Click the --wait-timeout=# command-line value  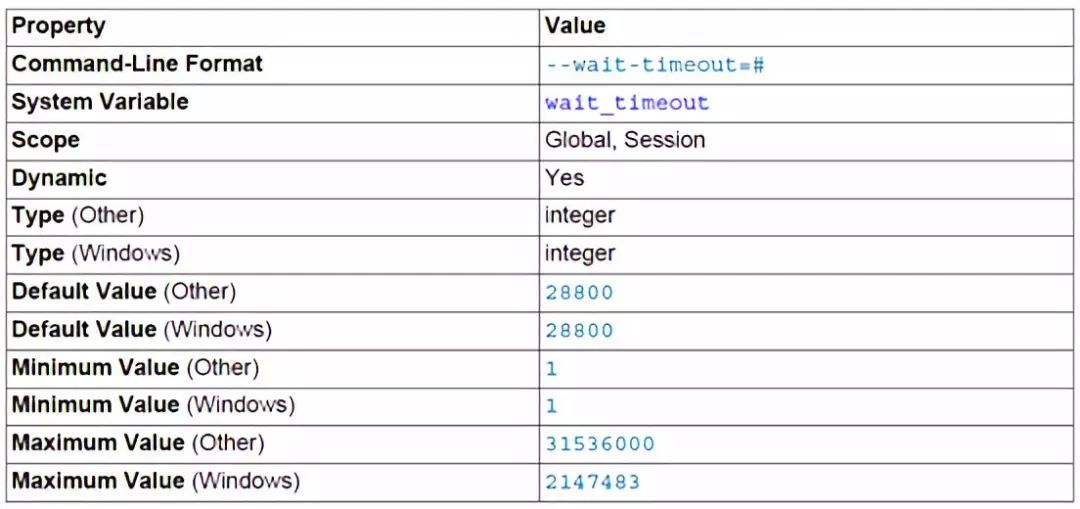pyautogui.click(x=654, y=65)
